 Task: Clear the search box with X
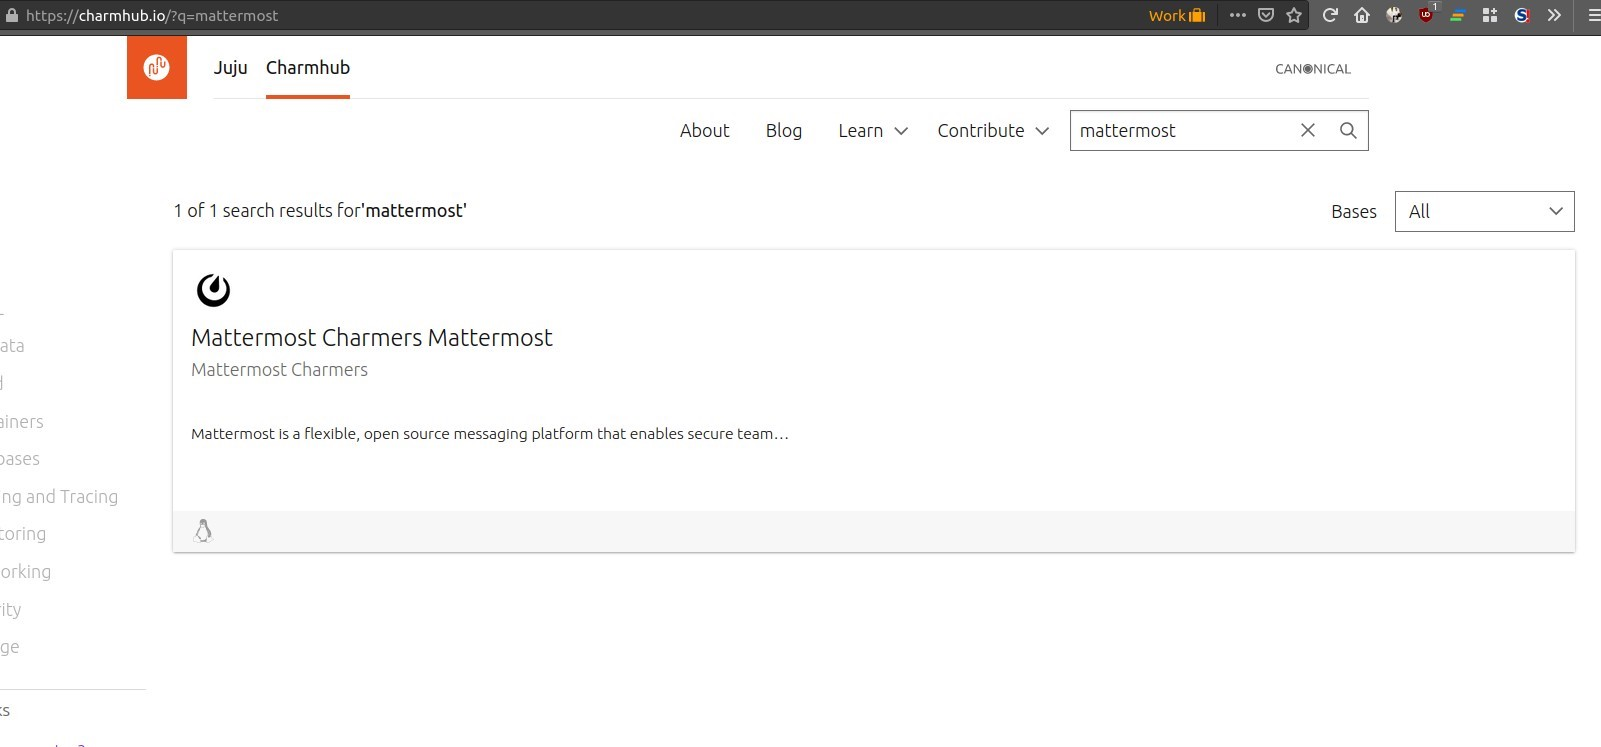[1308, 130]
